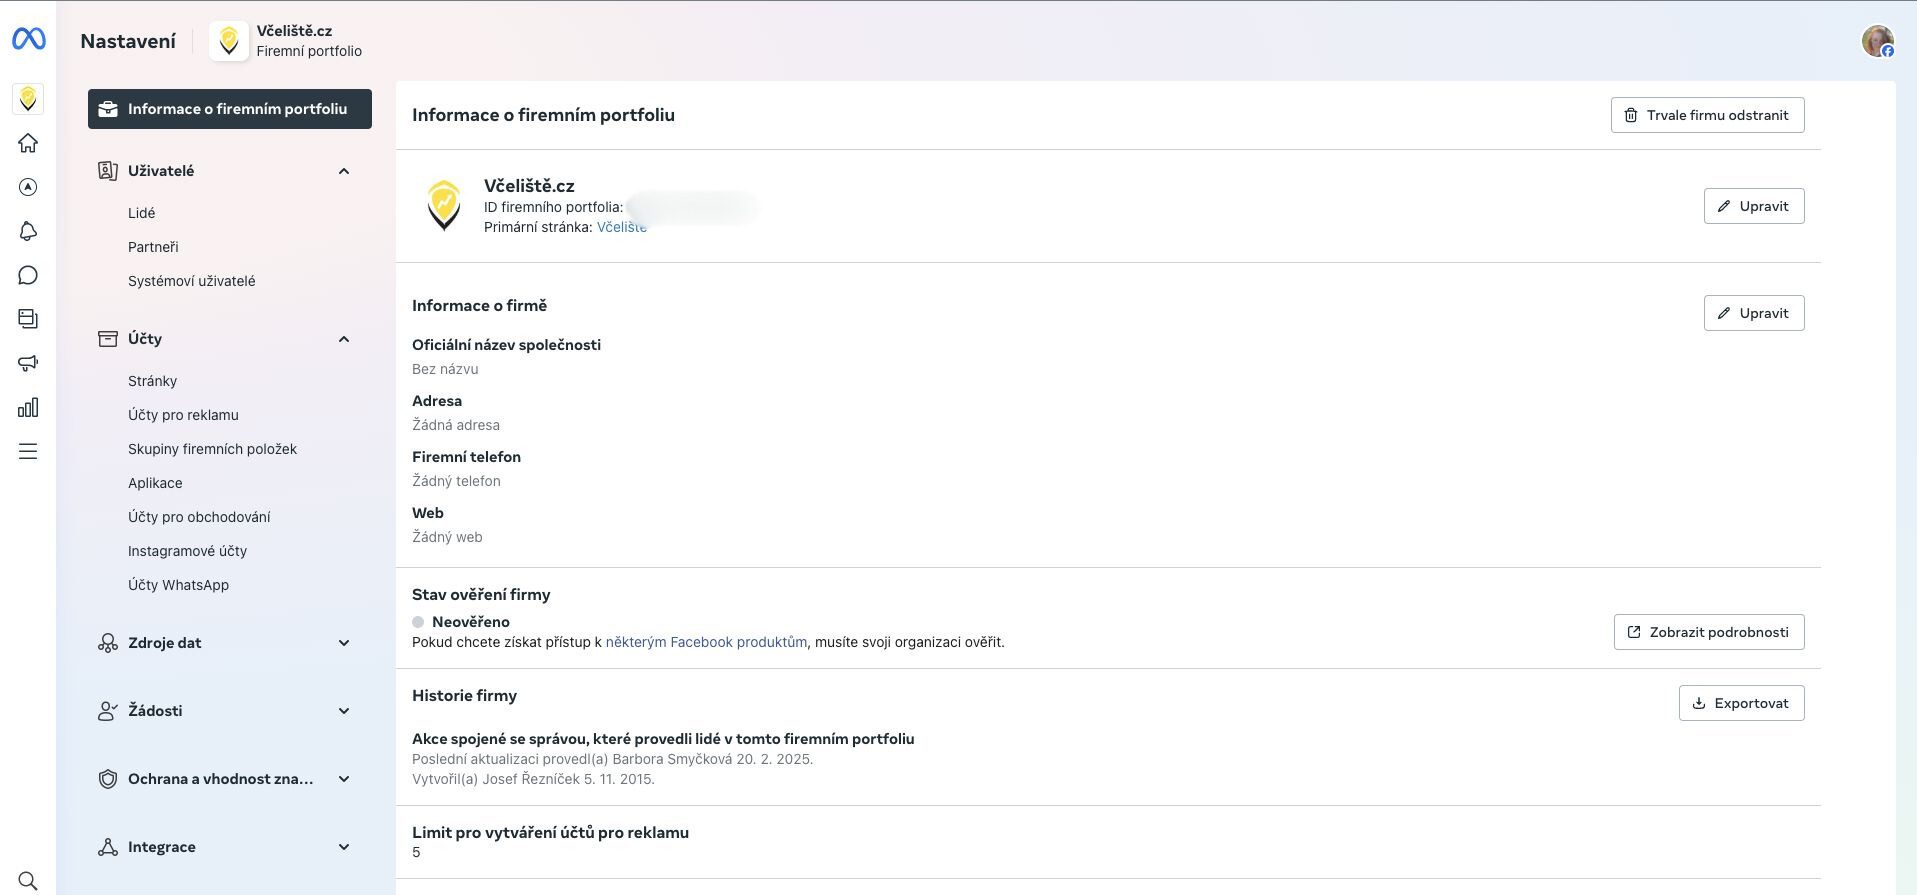This screenshot has height=895, width=1917.
Task: Open Účty pro reklamu menu item
Action: click(x=183, y=415)
